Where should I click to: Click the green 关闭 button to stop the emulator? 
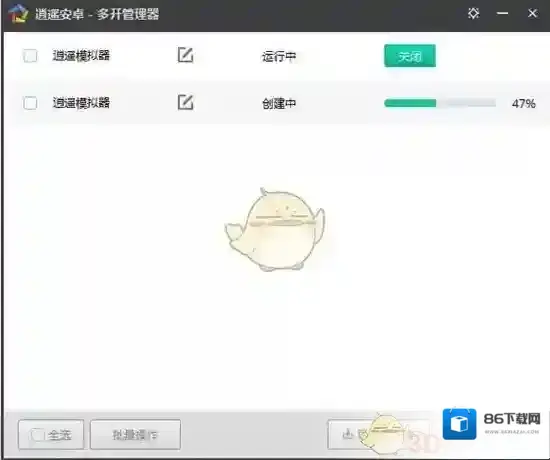(410, 56)
